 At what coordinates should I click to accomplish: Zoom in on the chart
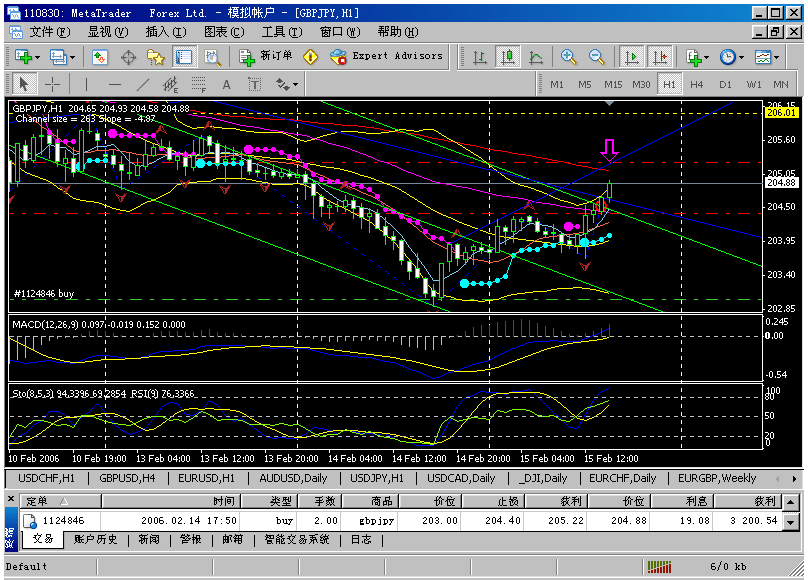pyautogui.click(x=569, y=57)
